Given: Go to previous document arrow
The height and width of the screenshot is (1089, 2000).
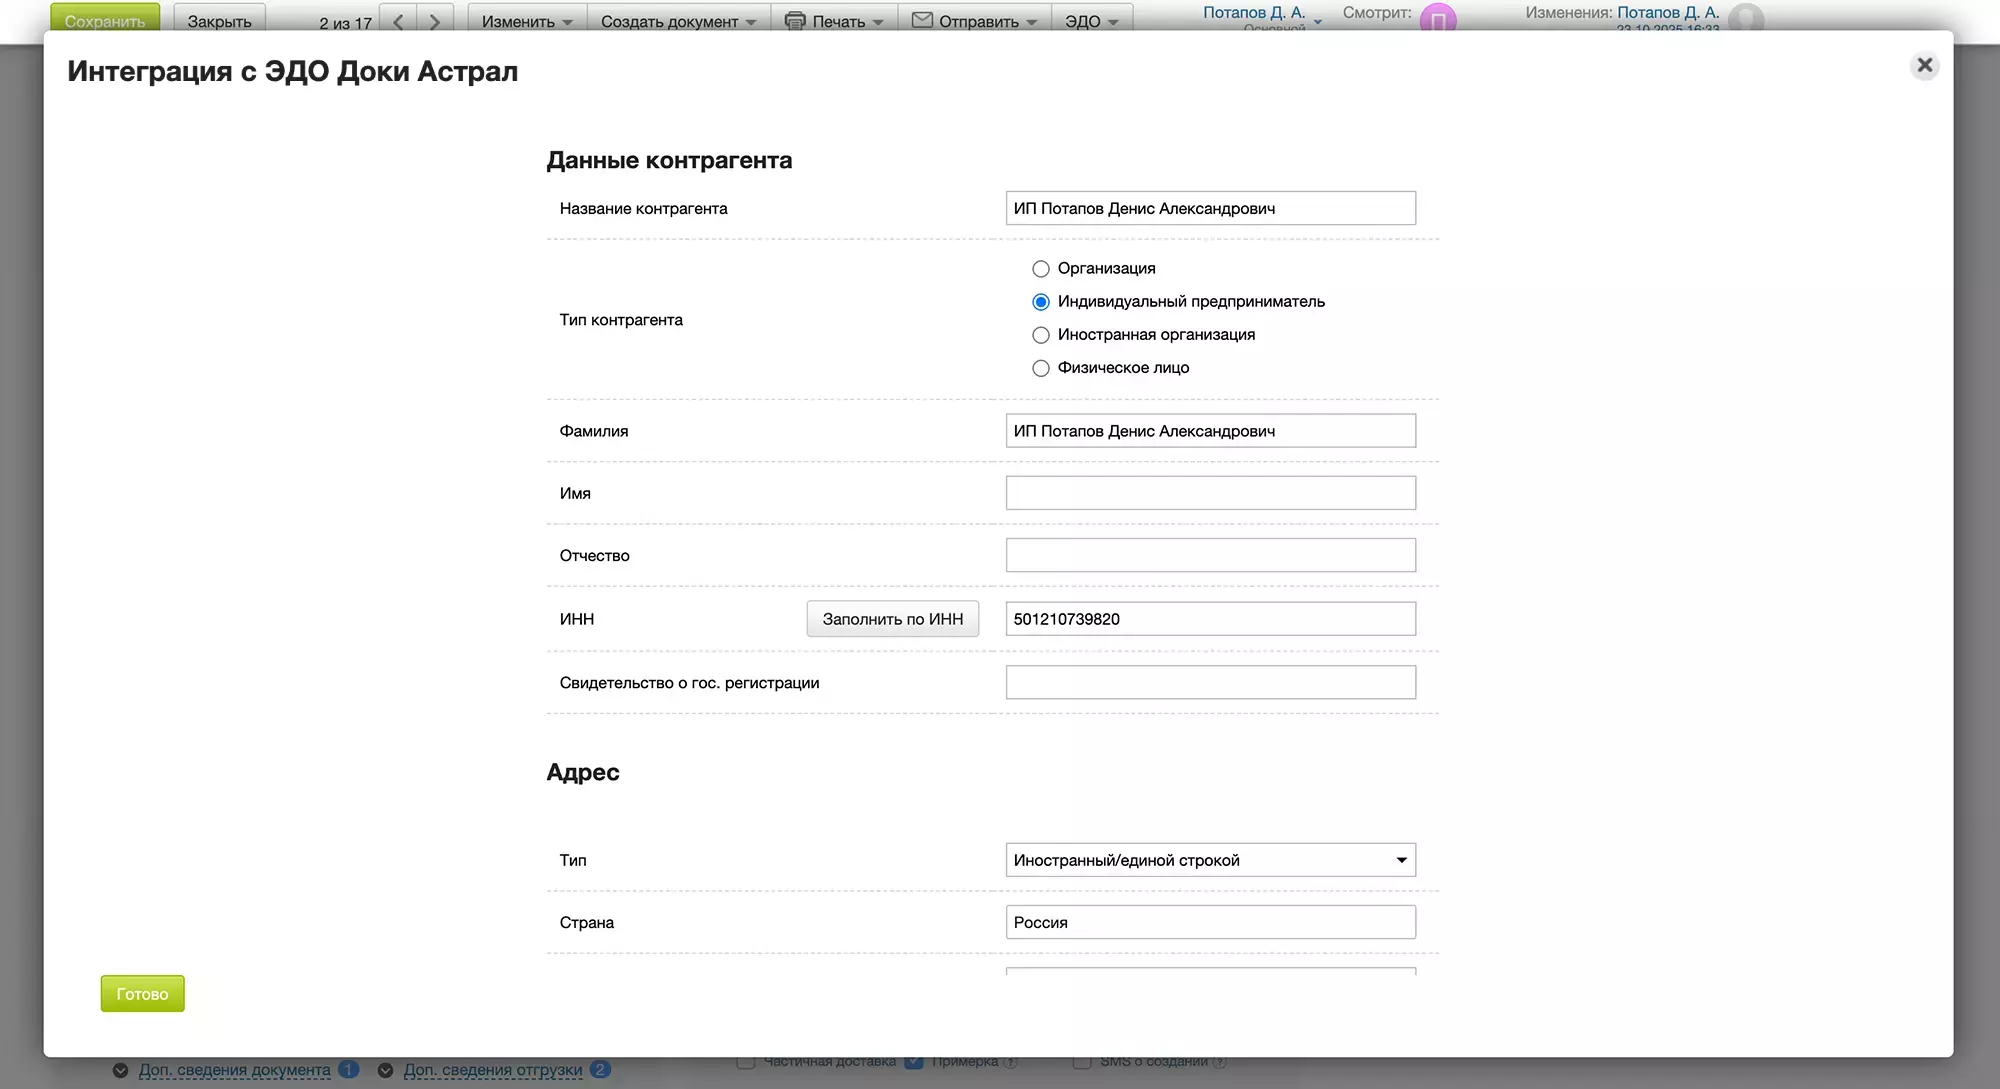Looking at the screenshot, I should [398, 21].
